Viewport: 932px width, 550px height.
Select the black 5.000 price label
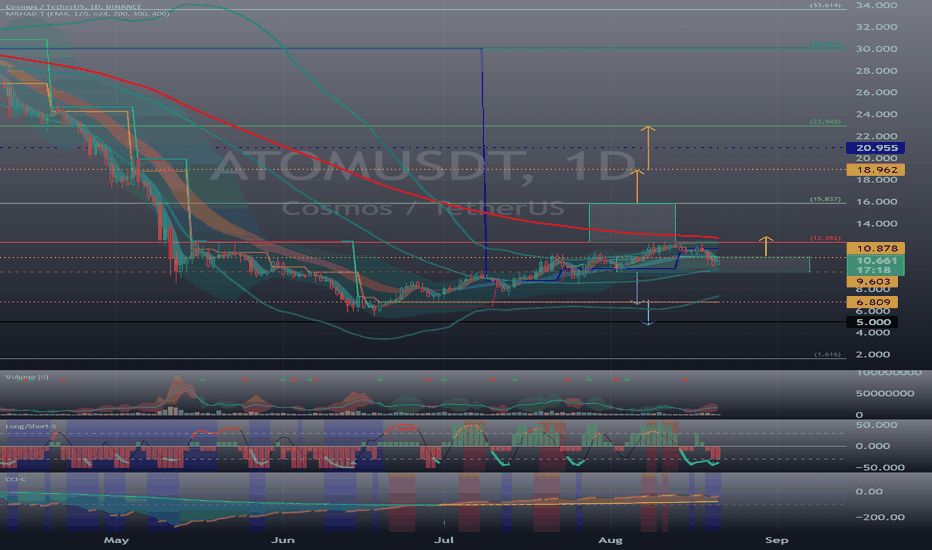872,322
